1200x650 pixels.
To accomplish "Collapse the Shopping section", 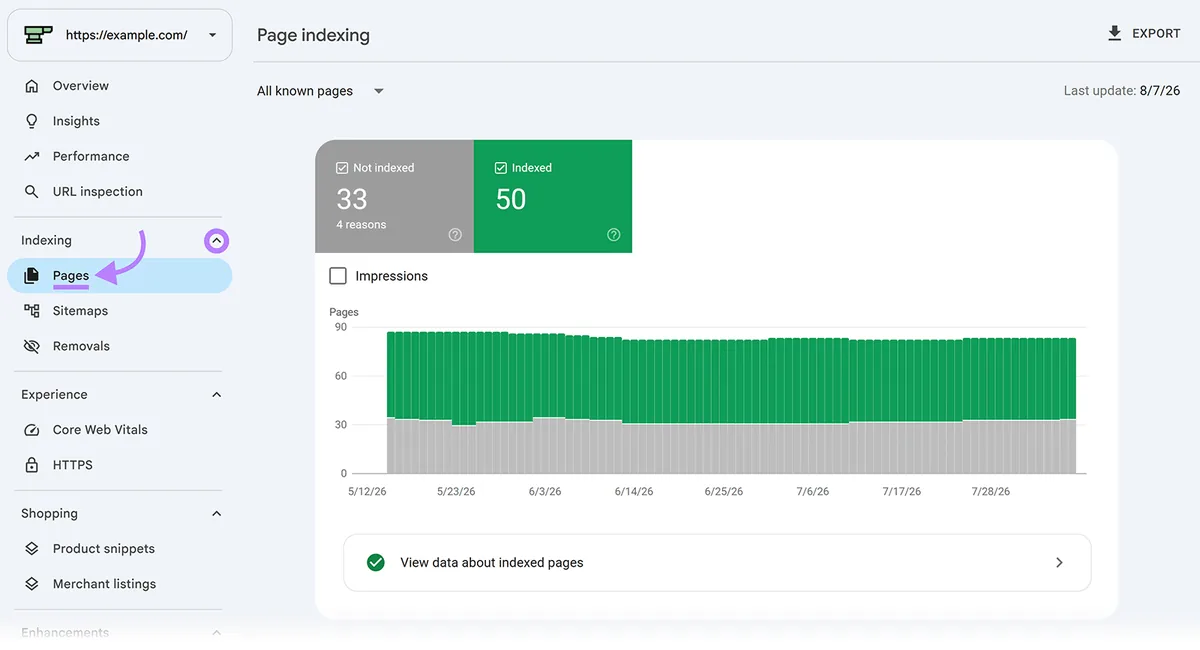I will tap(217, 514).
